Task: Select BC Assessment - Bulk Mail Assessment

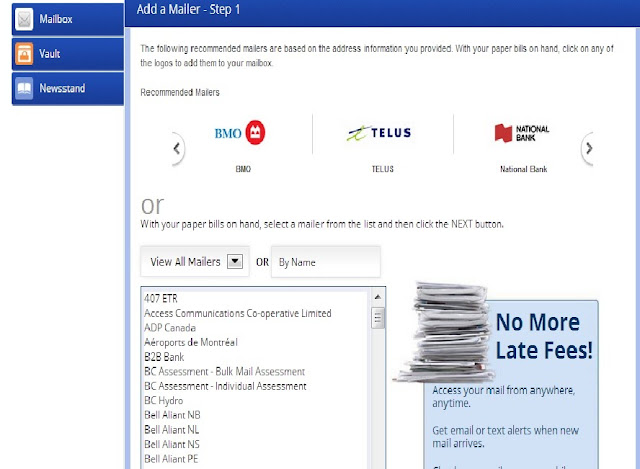Action: 224,371
